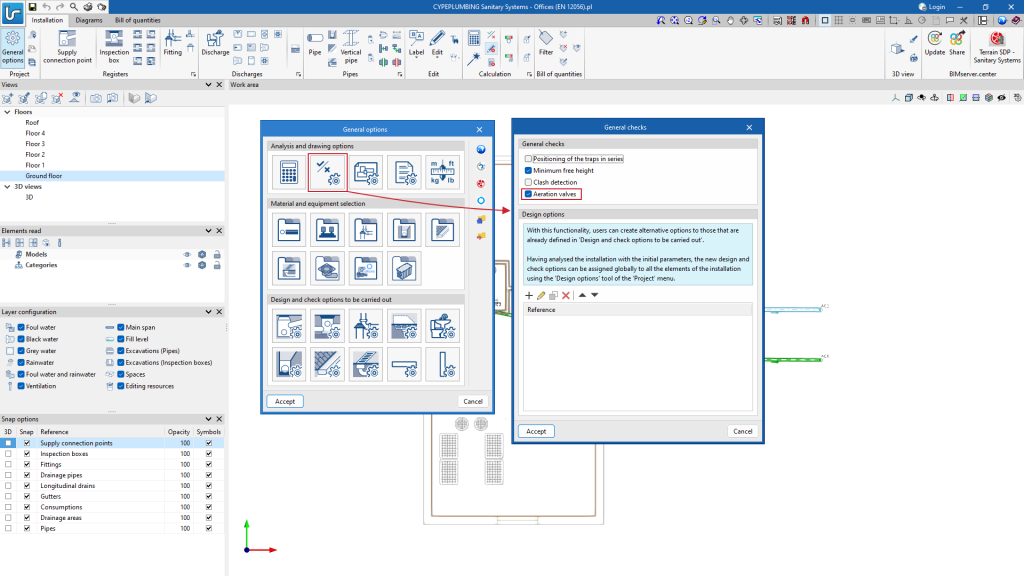
Task: Click Accept in General checks dialog
Action: [536, 432]
